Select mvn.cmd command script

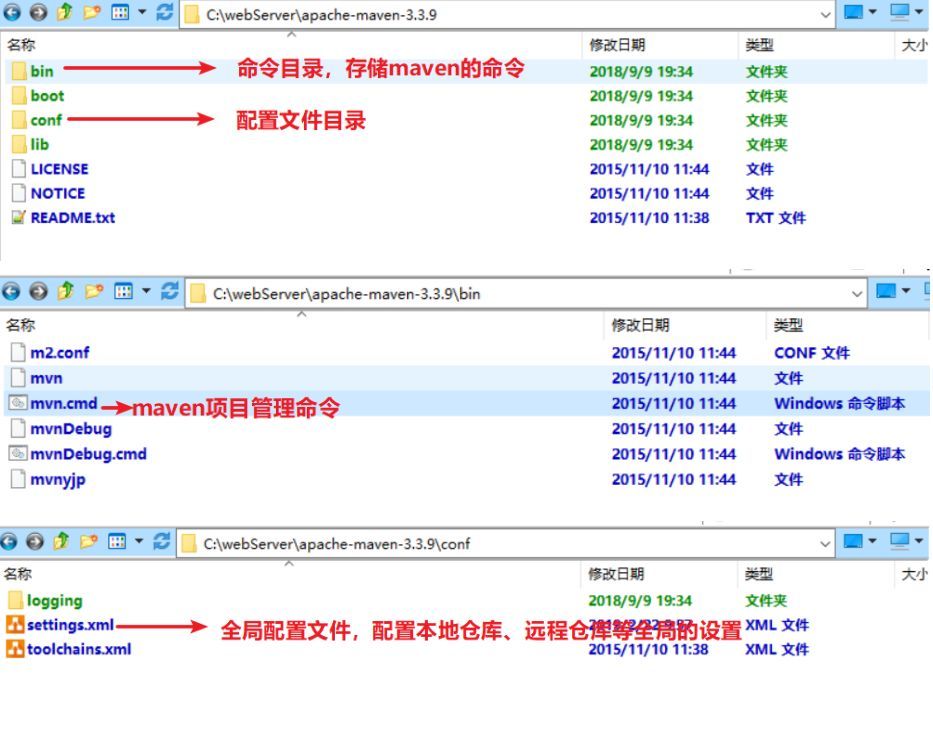[53, 404]
